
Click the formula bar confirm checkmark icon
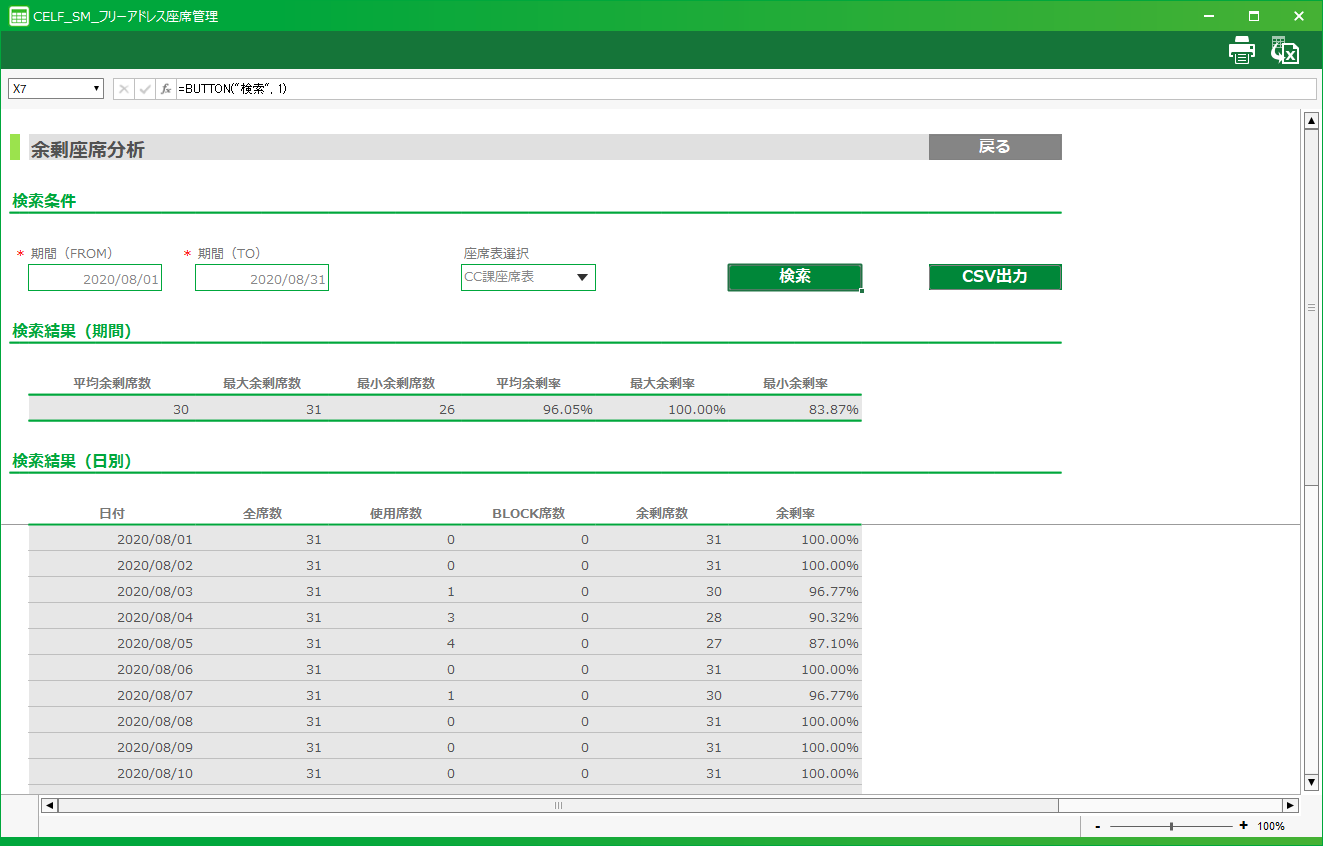click(145, 89)
